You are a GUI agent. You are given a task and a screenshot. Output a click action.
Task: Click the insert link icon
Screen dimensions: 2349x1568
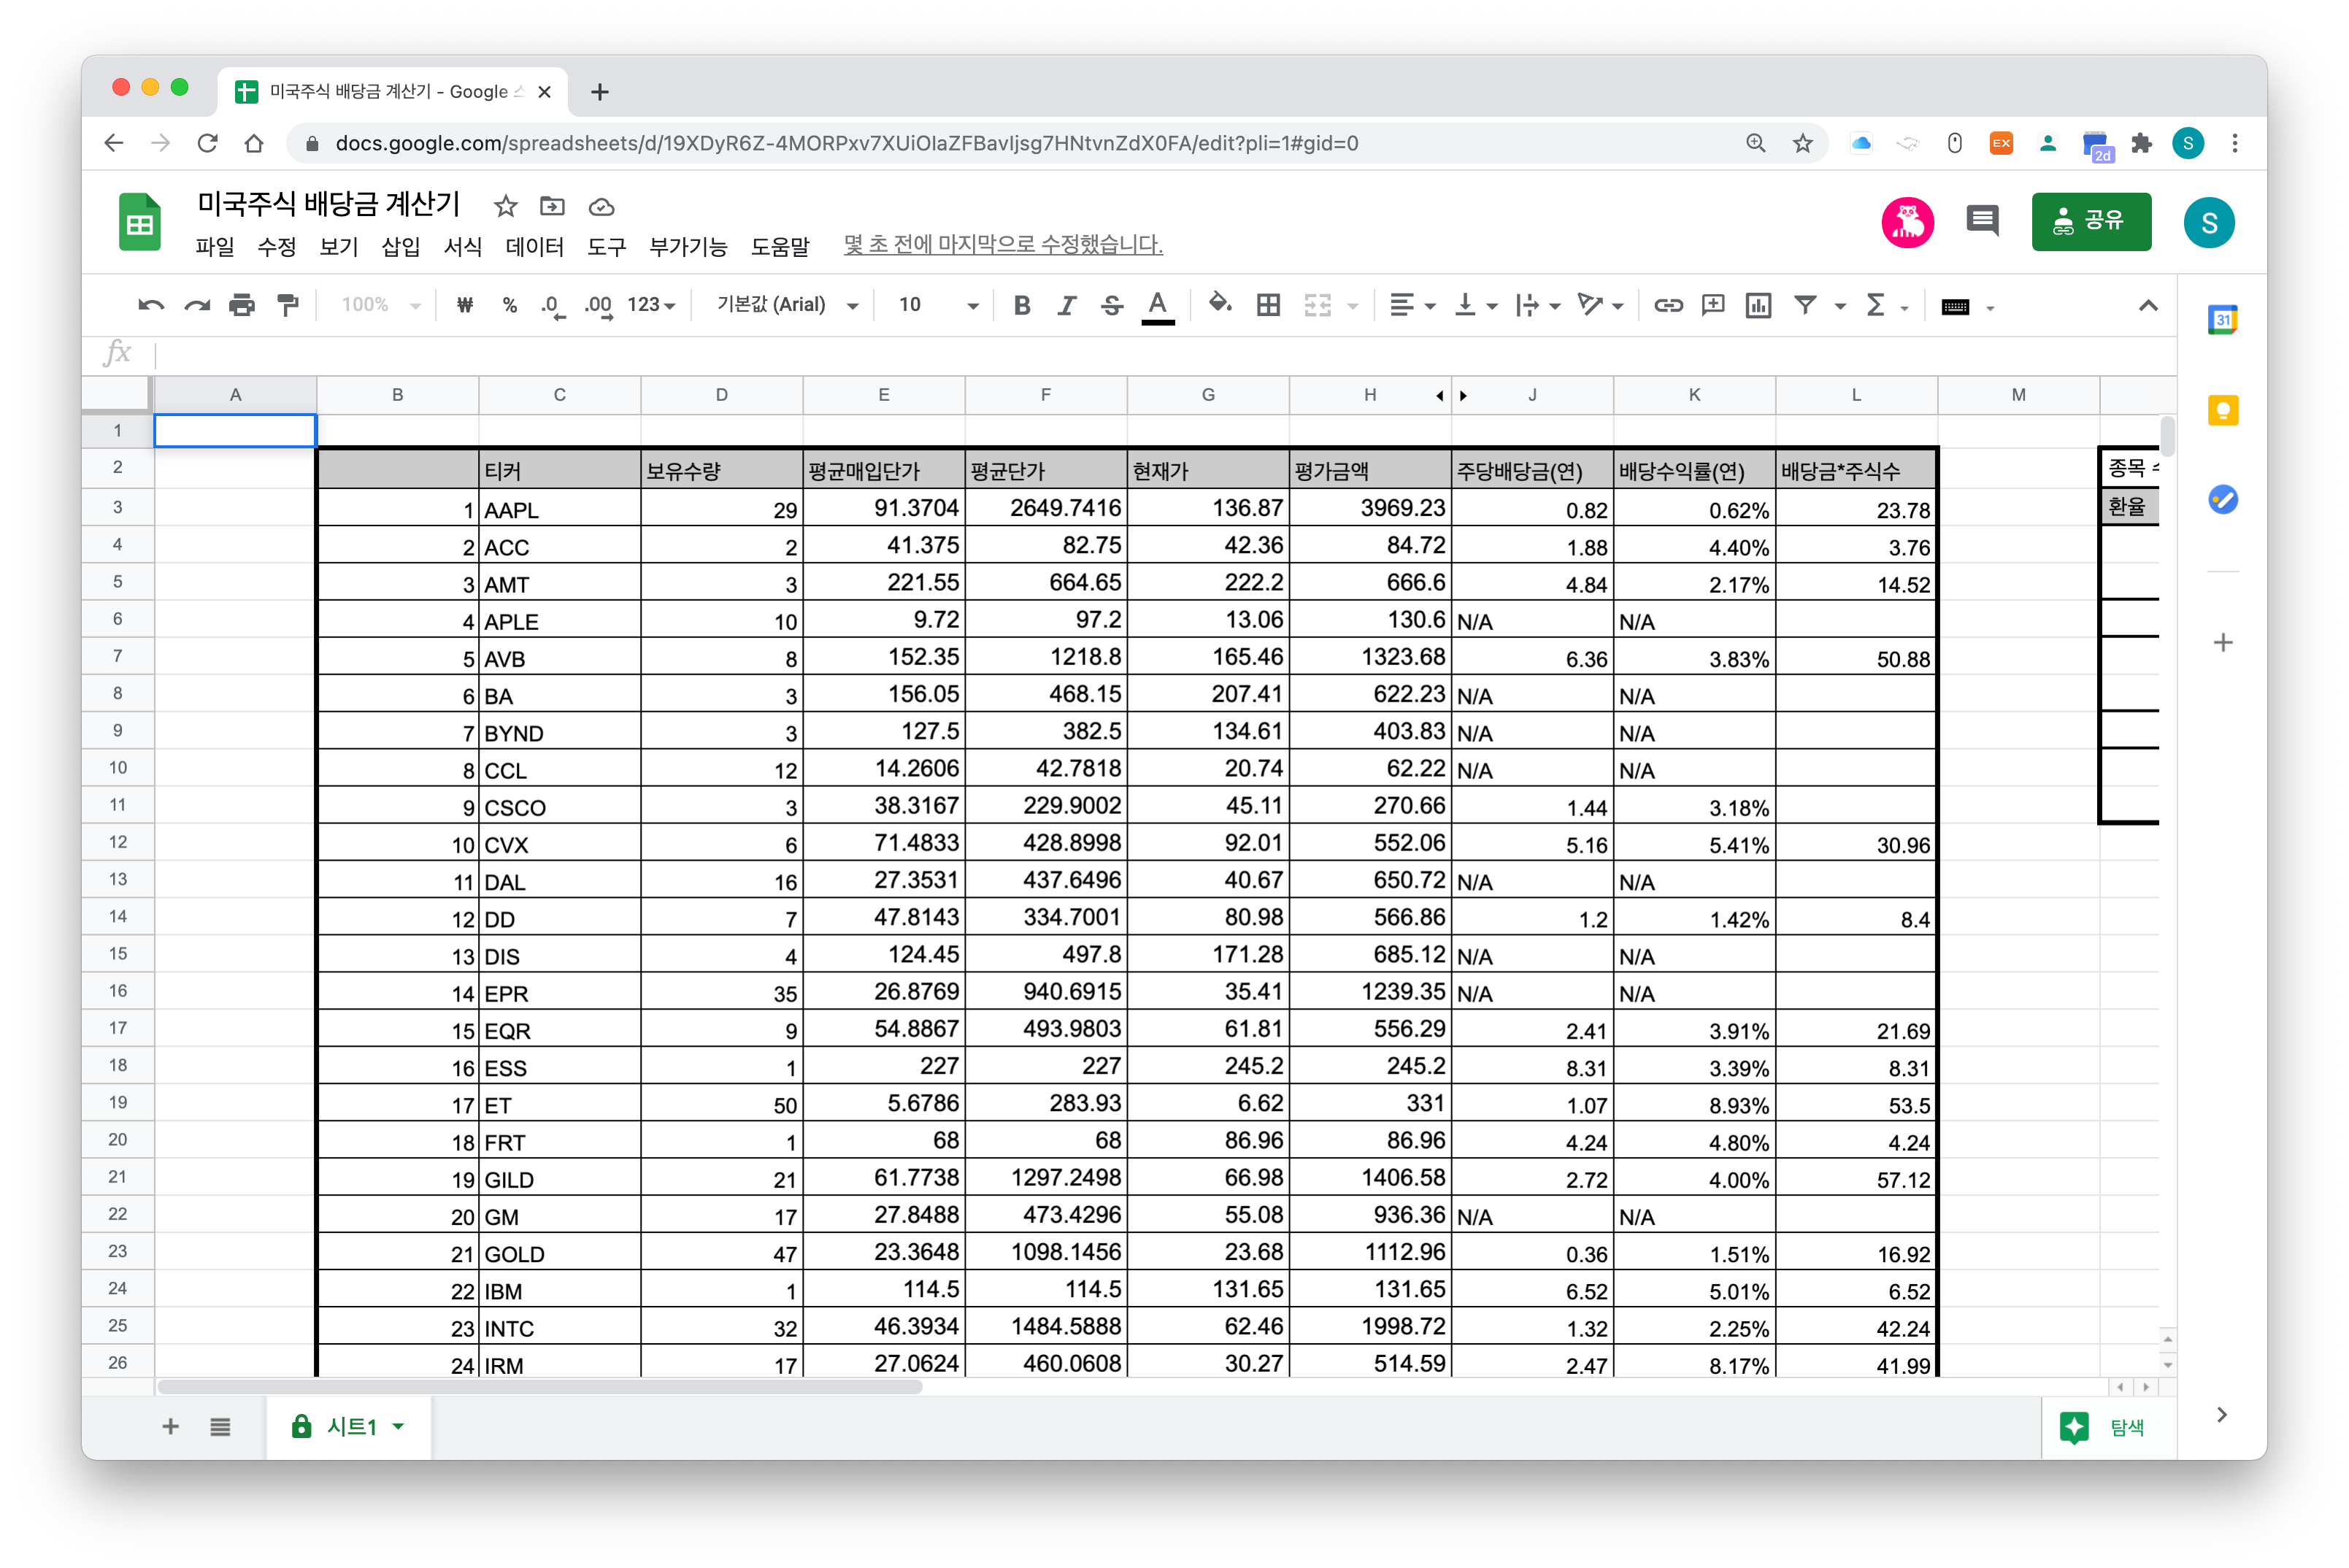click(1668, 305)
